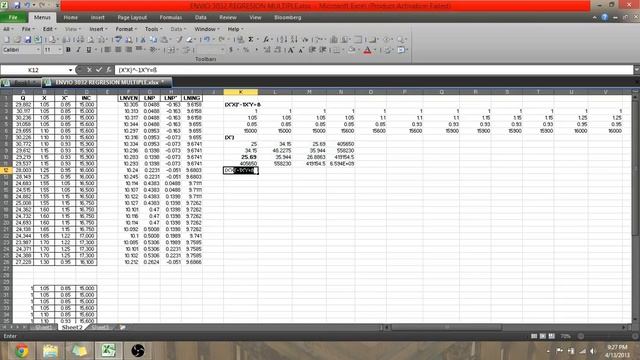Open the File backstage tab
Screen dimensions: 640x360
pos(13,17)
